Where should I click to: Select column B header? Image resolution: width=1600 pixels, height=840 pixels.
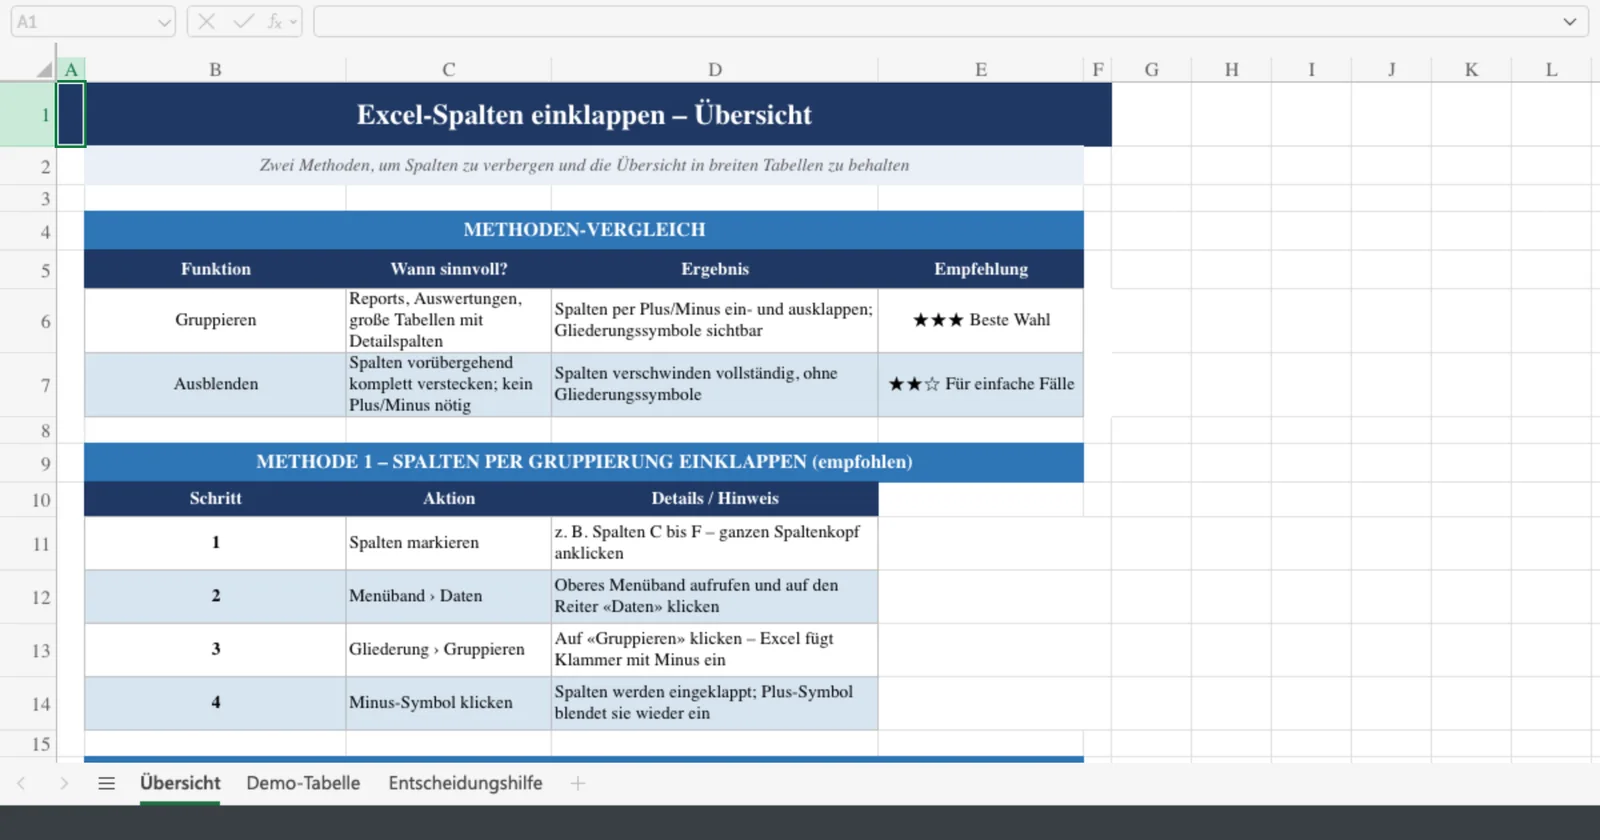tap(215, 69)
